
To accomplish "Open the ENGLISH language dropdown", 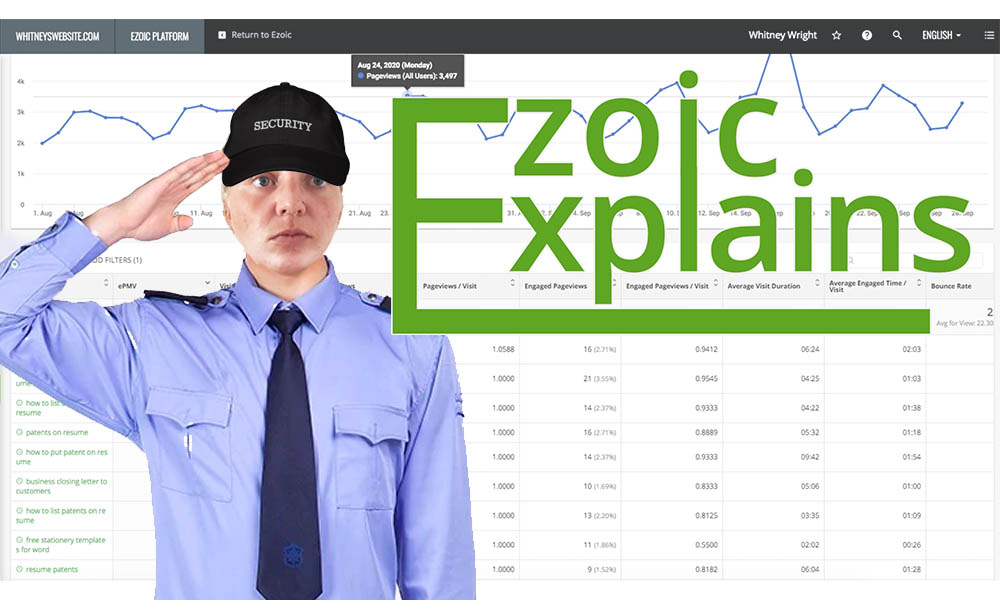I will (x=941, y=35).
